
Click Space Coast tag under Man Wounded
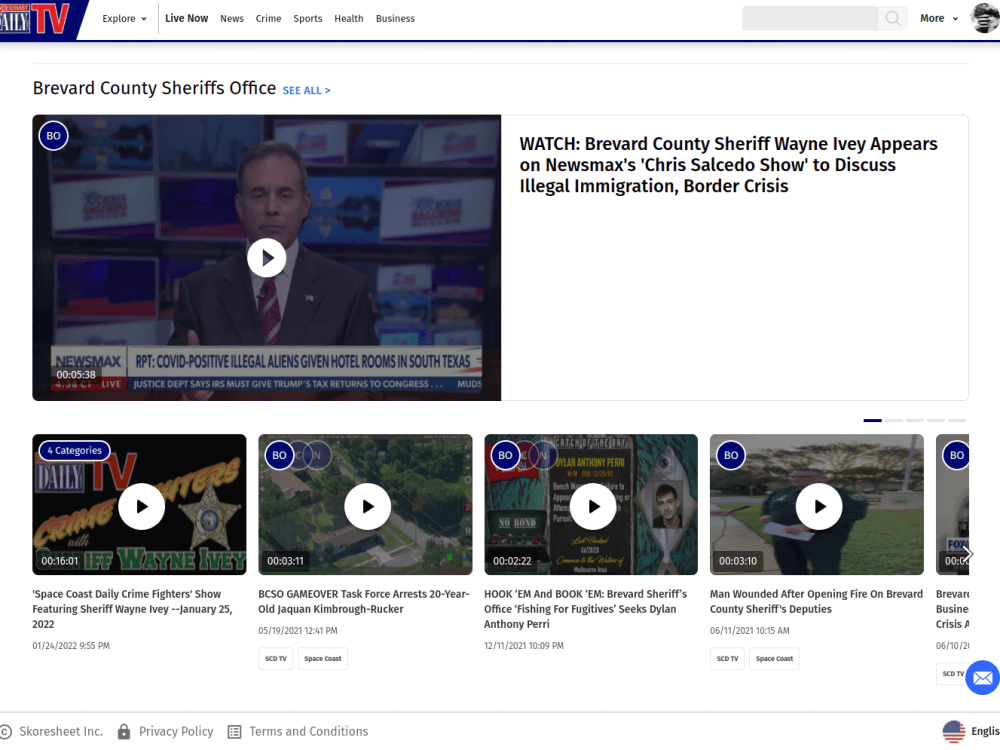click(x=774, y=658)
